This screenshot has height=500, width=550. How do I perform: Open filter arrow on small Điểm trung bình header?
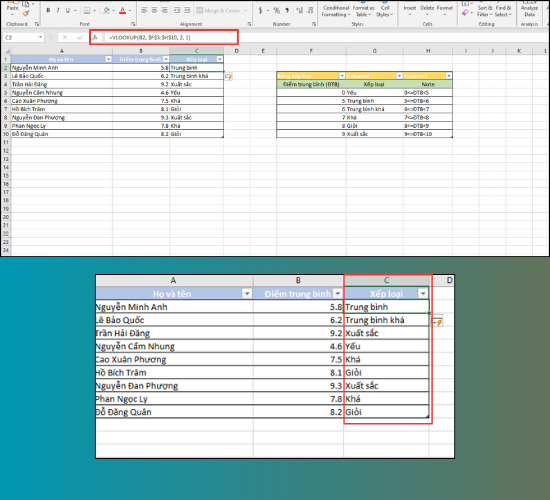pos(166,59)
